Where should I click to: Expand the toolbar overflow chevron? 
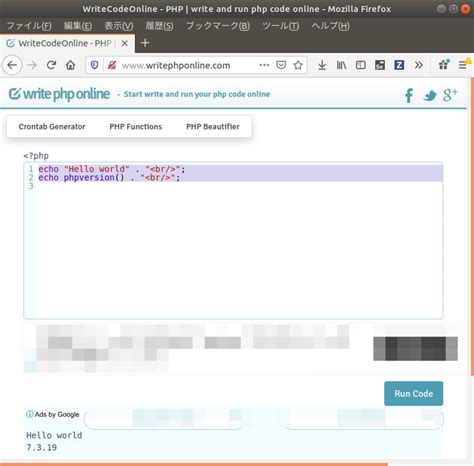click(419, 65)
